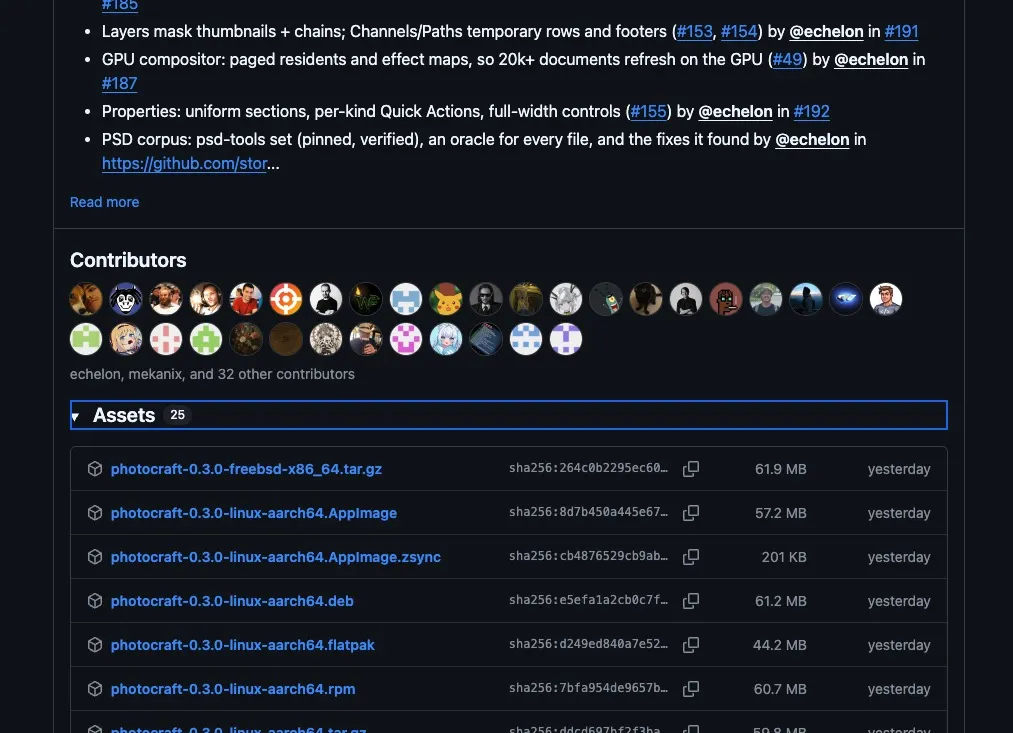This screenshot has height=733, width=1013.
Task: Click the 61.9 MB file size
Action: (x=780, y=469)
